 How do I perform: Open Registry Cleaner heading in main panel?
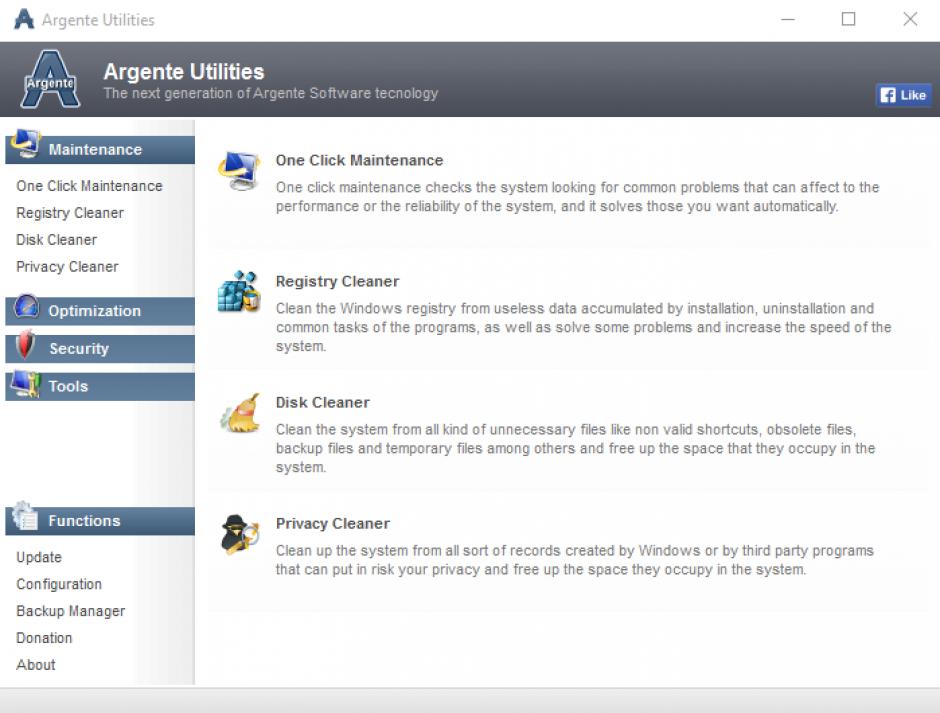(337, 281)
